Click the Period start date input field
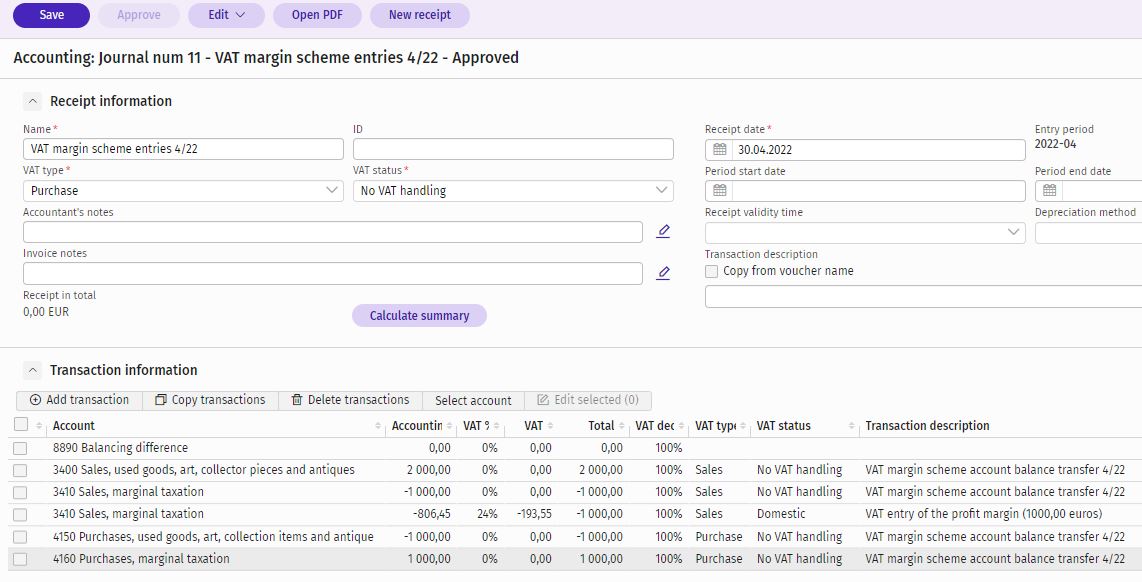 tap(878, 191)
